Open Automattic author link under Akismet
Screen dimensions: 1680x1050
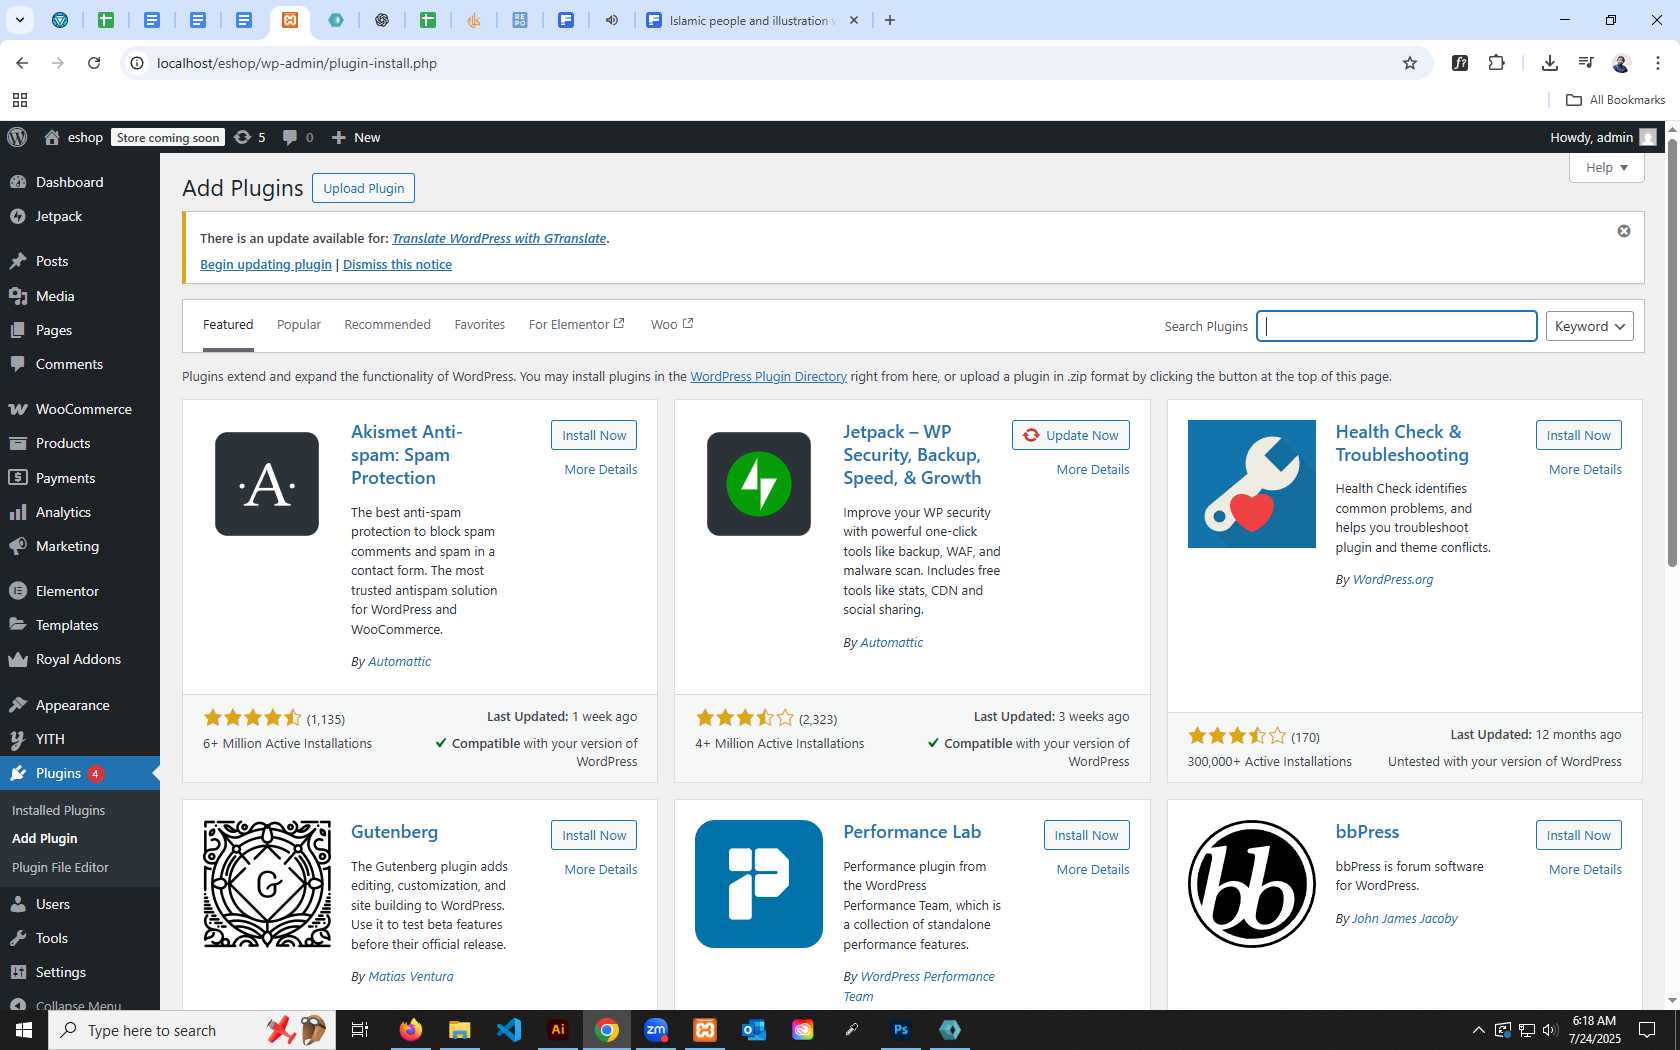[x=399, y=661]
